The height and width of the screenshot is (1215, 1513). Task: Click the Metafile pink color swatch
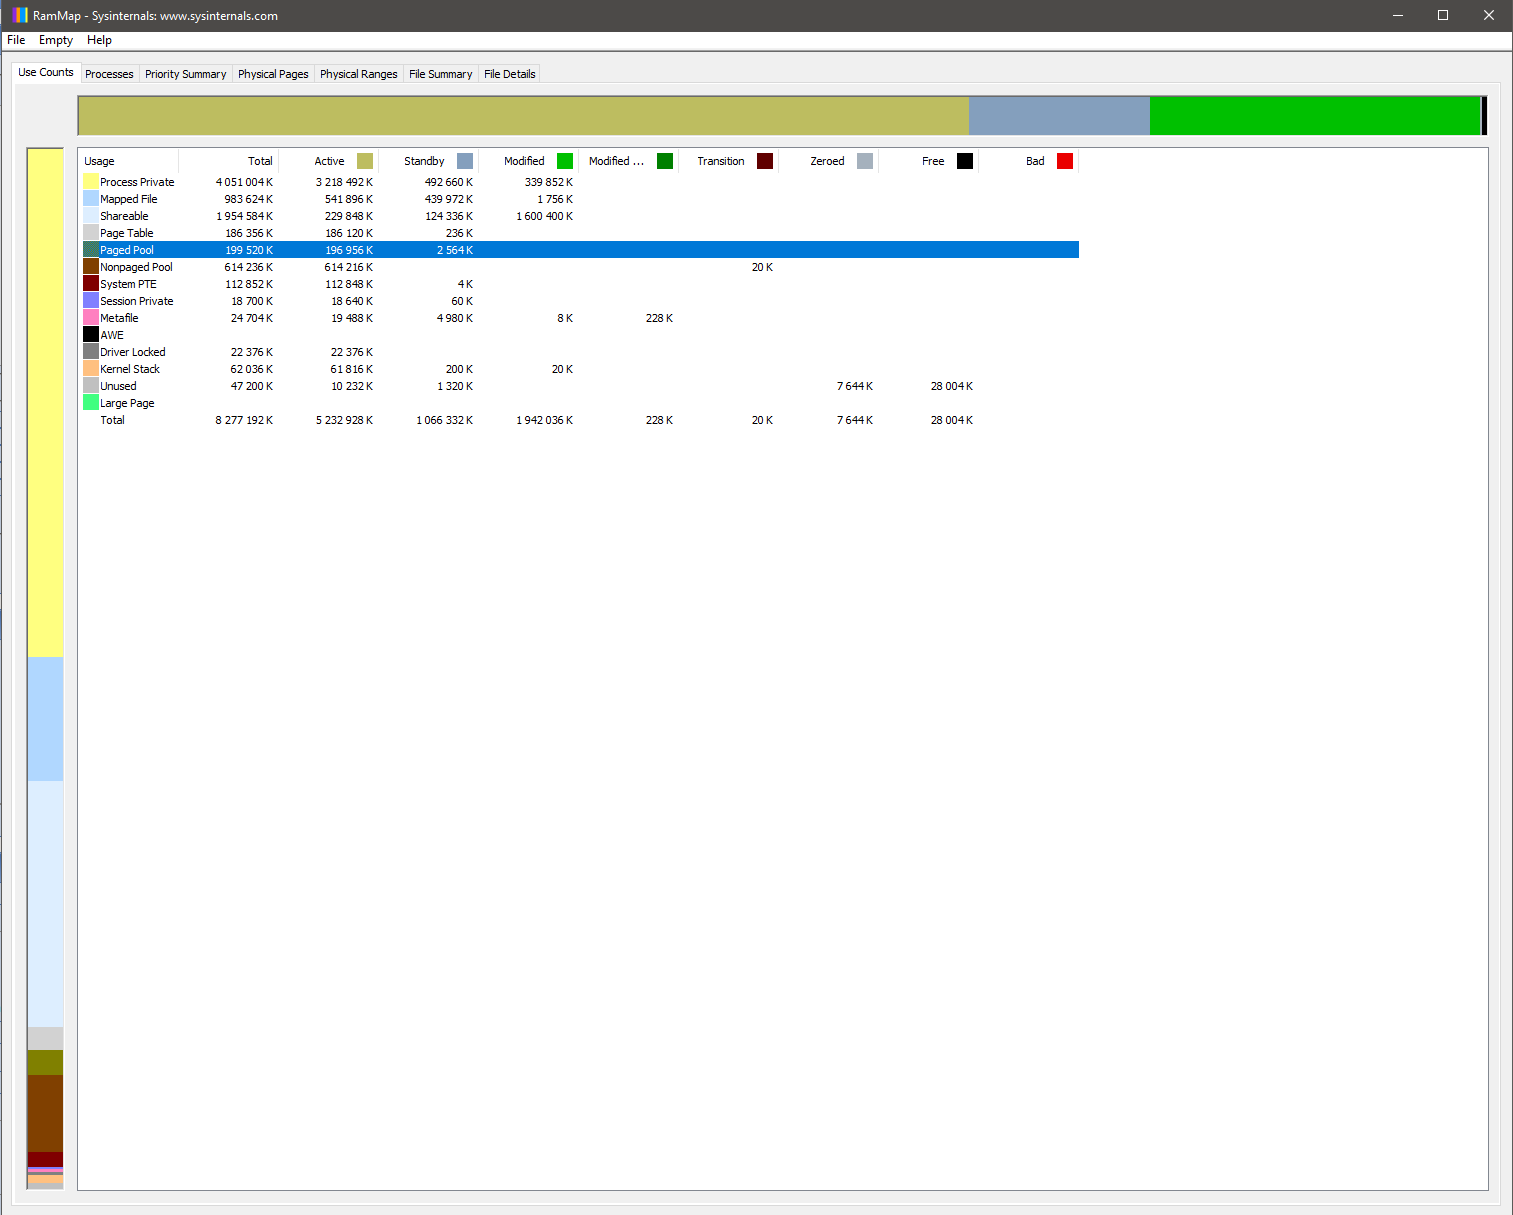(x=91, y=318)
